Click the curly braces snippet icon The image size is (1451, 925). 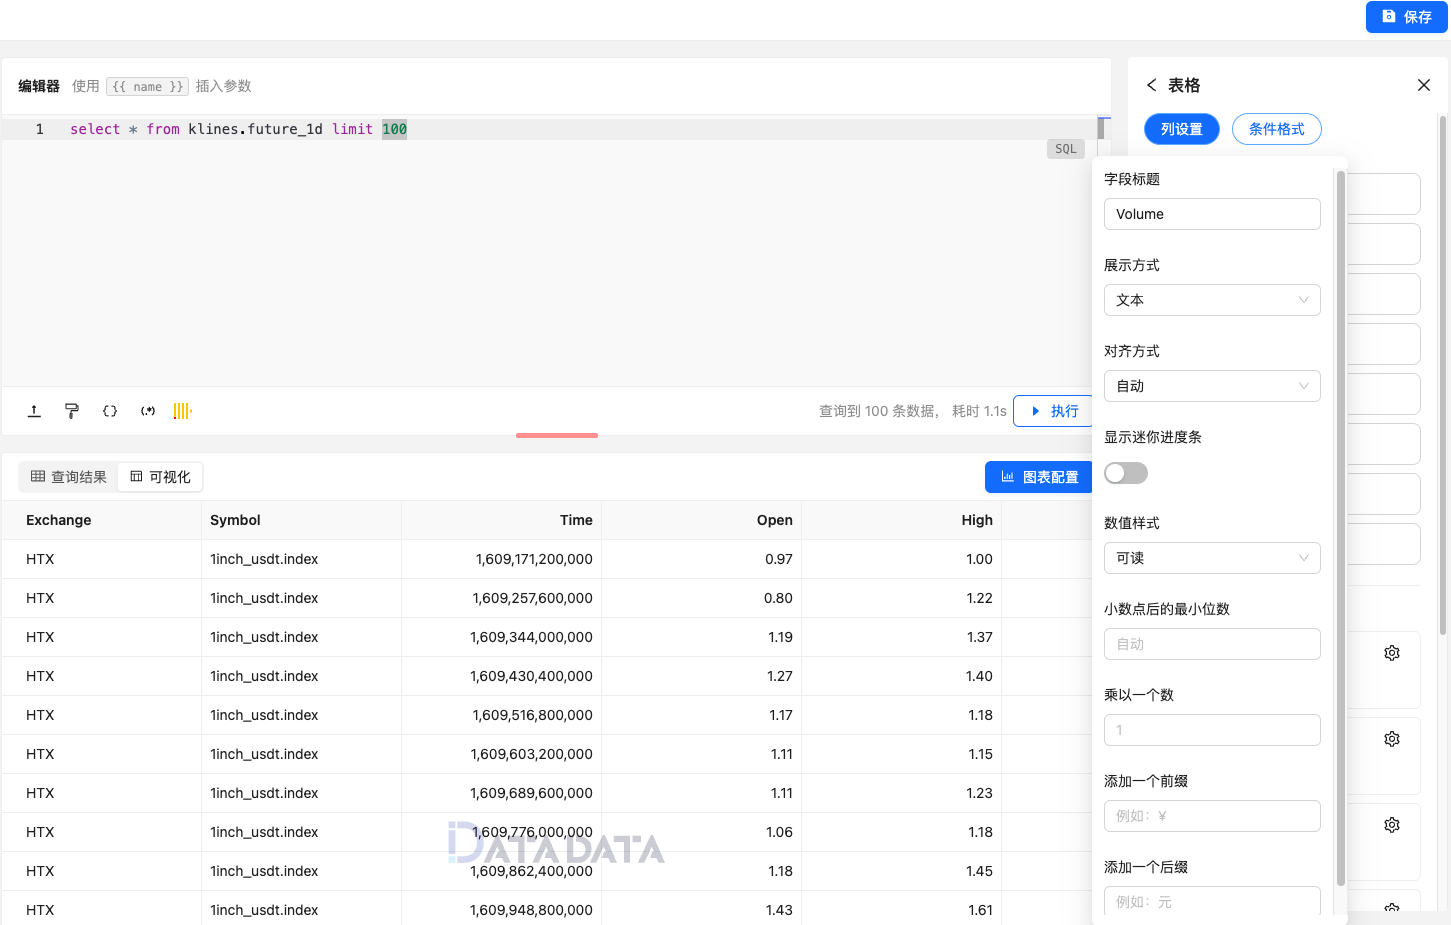tap(109, 410)
